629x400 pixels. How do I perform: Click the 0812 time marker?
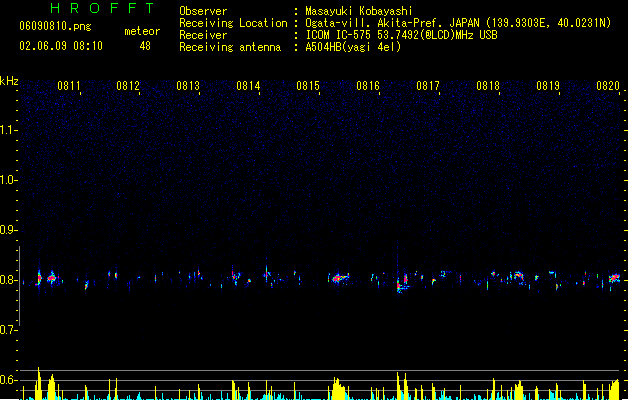point(128,86)
